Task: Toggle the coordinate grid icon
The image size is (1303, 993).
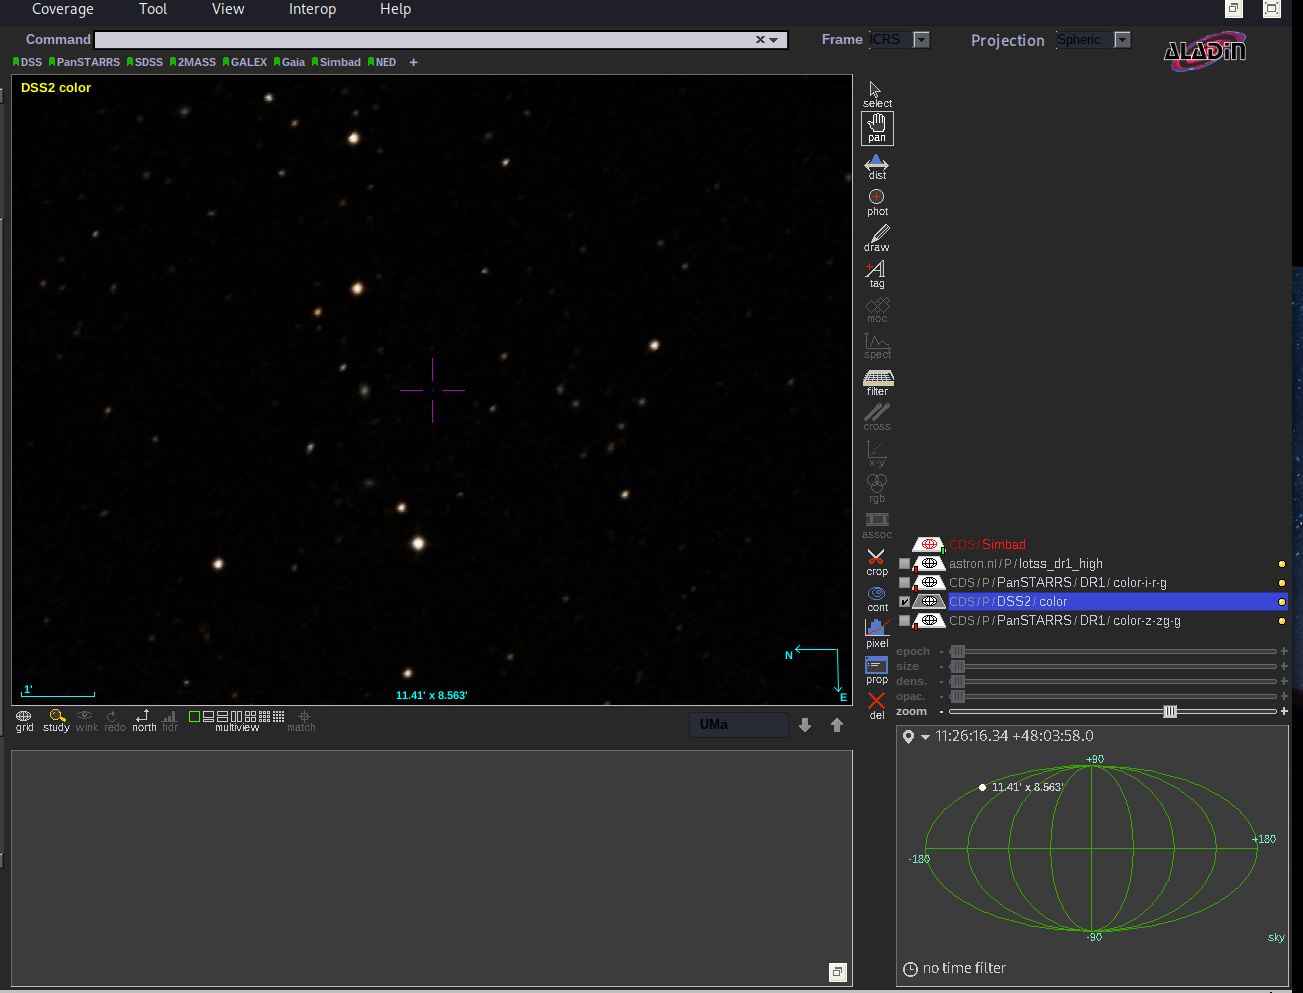Action: click(24, 720)
